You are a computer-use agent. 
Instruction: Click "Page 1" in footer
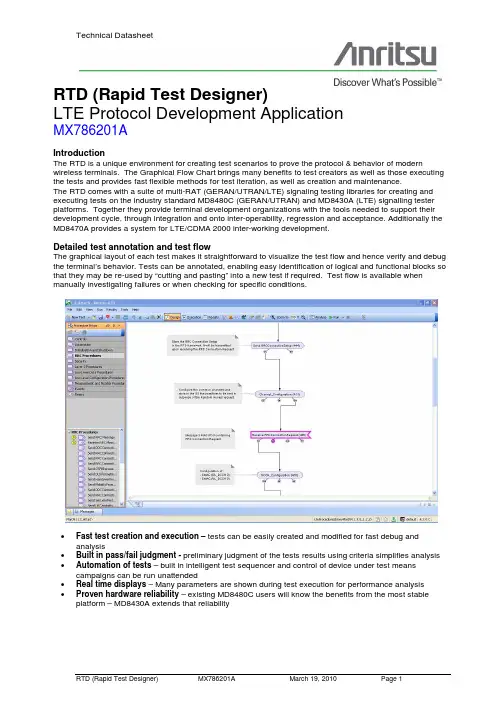pyautogui.click(x=391, y=678)
